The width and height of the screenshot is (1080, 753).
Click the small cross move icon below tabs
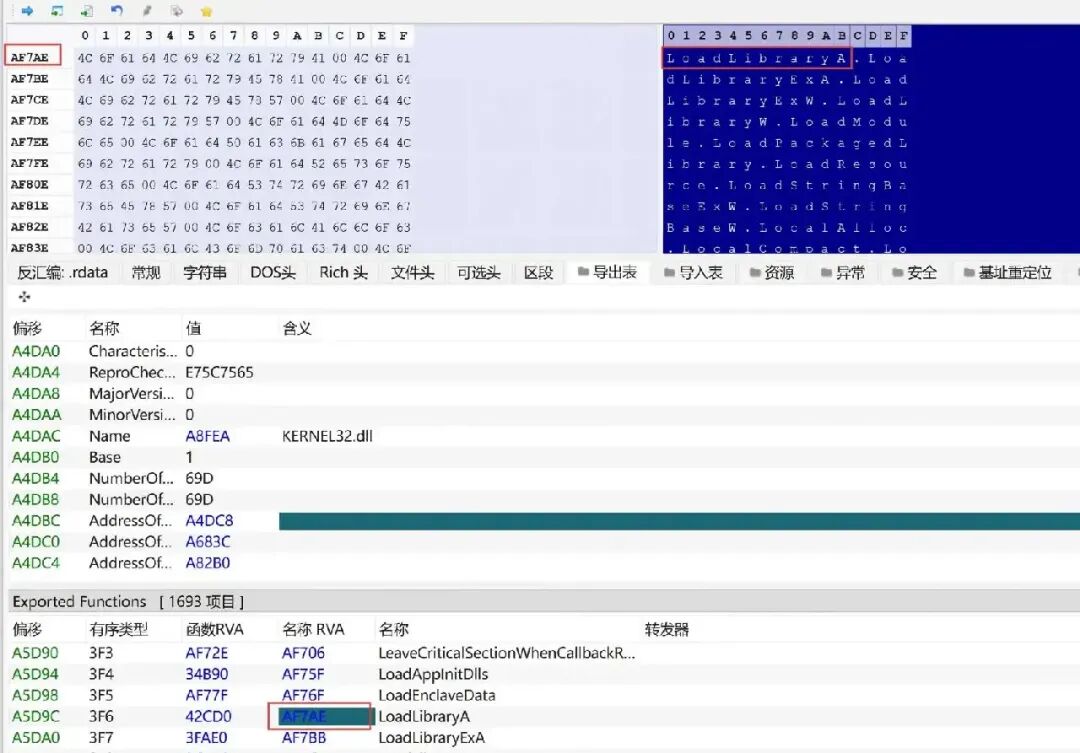click(24, 296)
